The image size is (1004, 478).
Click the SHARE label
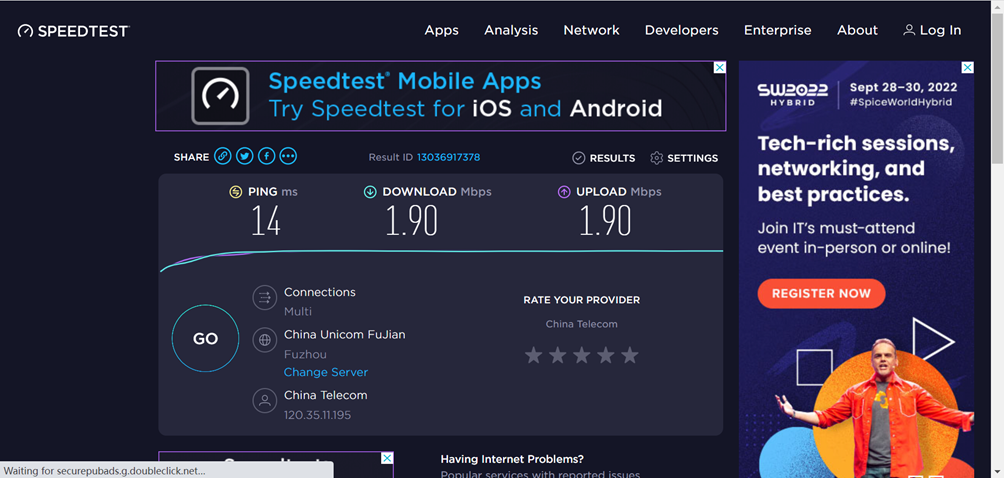pos(191,157)
